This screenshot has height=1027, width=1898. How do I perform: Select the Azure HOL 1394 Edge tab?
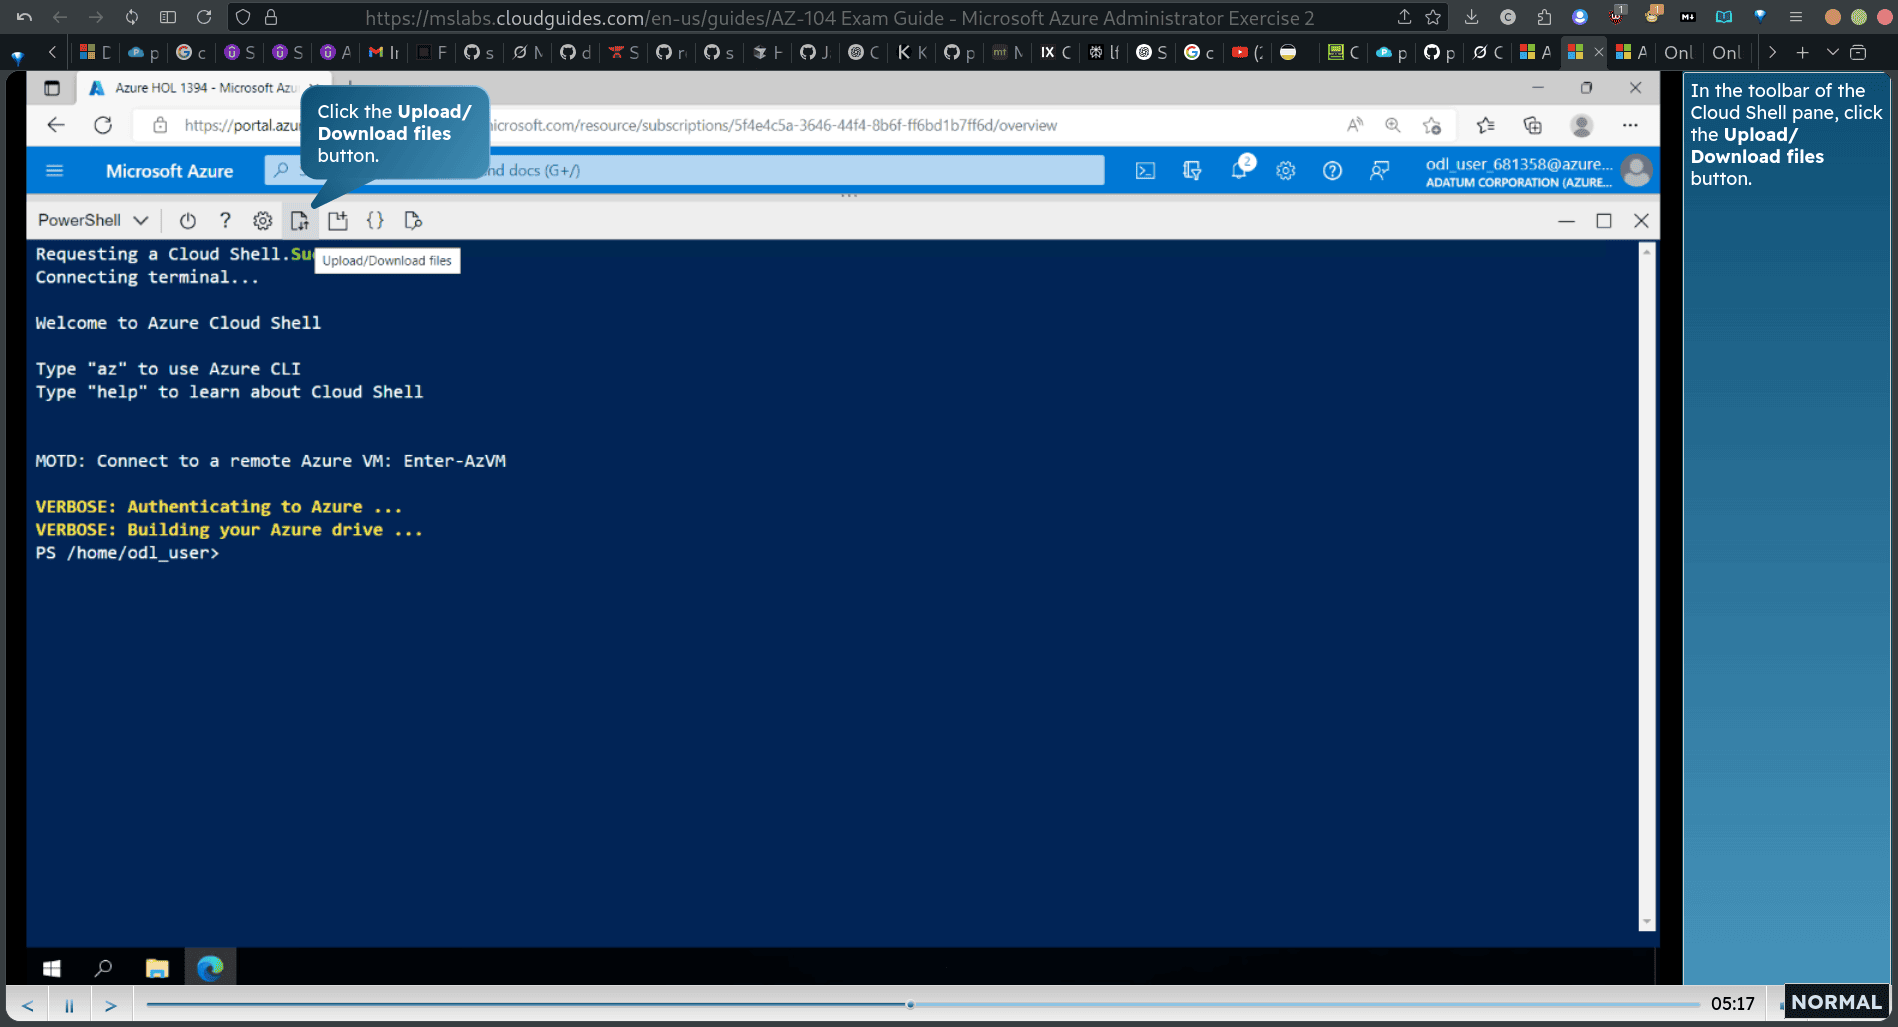tap(205, 88)
